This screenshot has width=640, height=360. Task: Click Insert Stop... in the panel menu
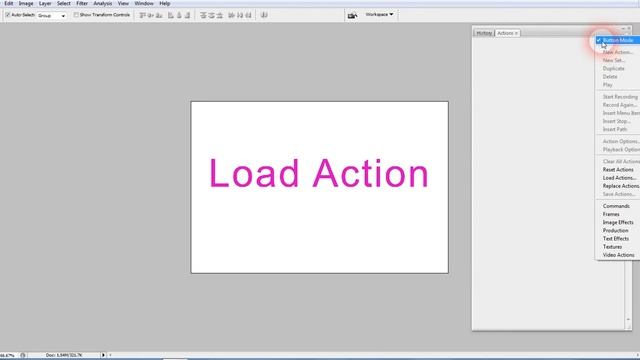pos(616,121)
